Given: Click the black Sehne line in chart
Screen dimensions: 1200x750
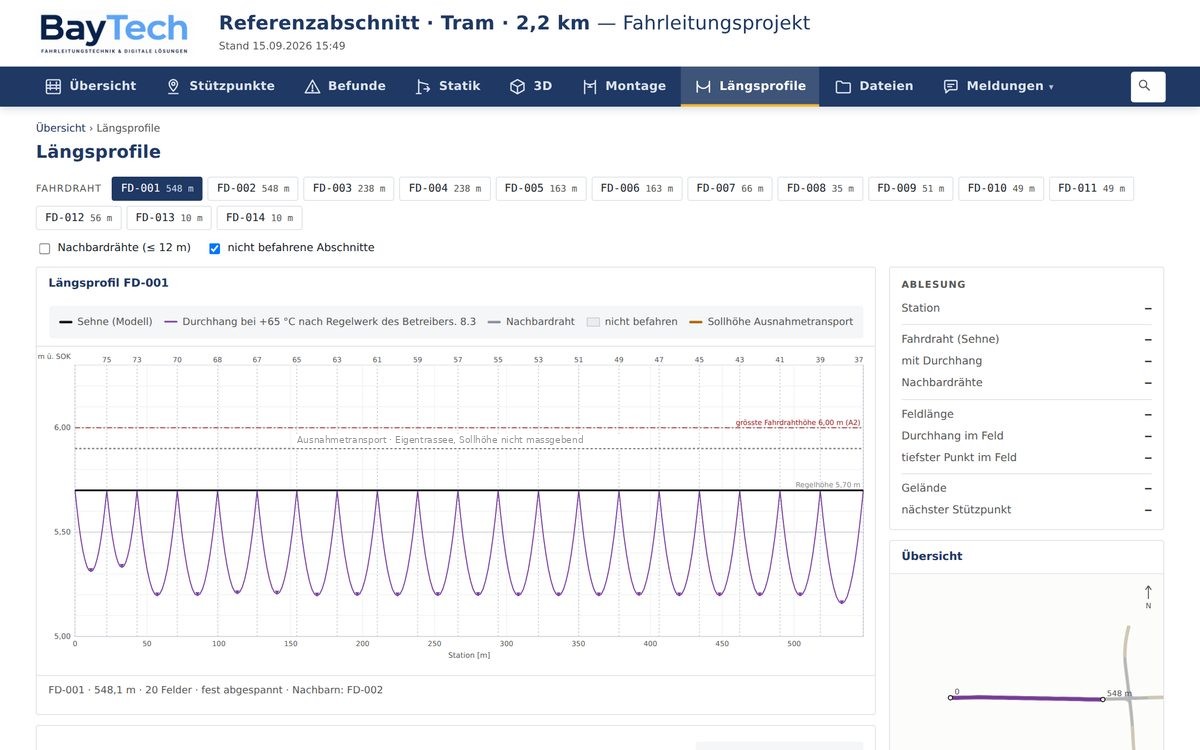Looking at the screenshot, I should coord(469,490).
